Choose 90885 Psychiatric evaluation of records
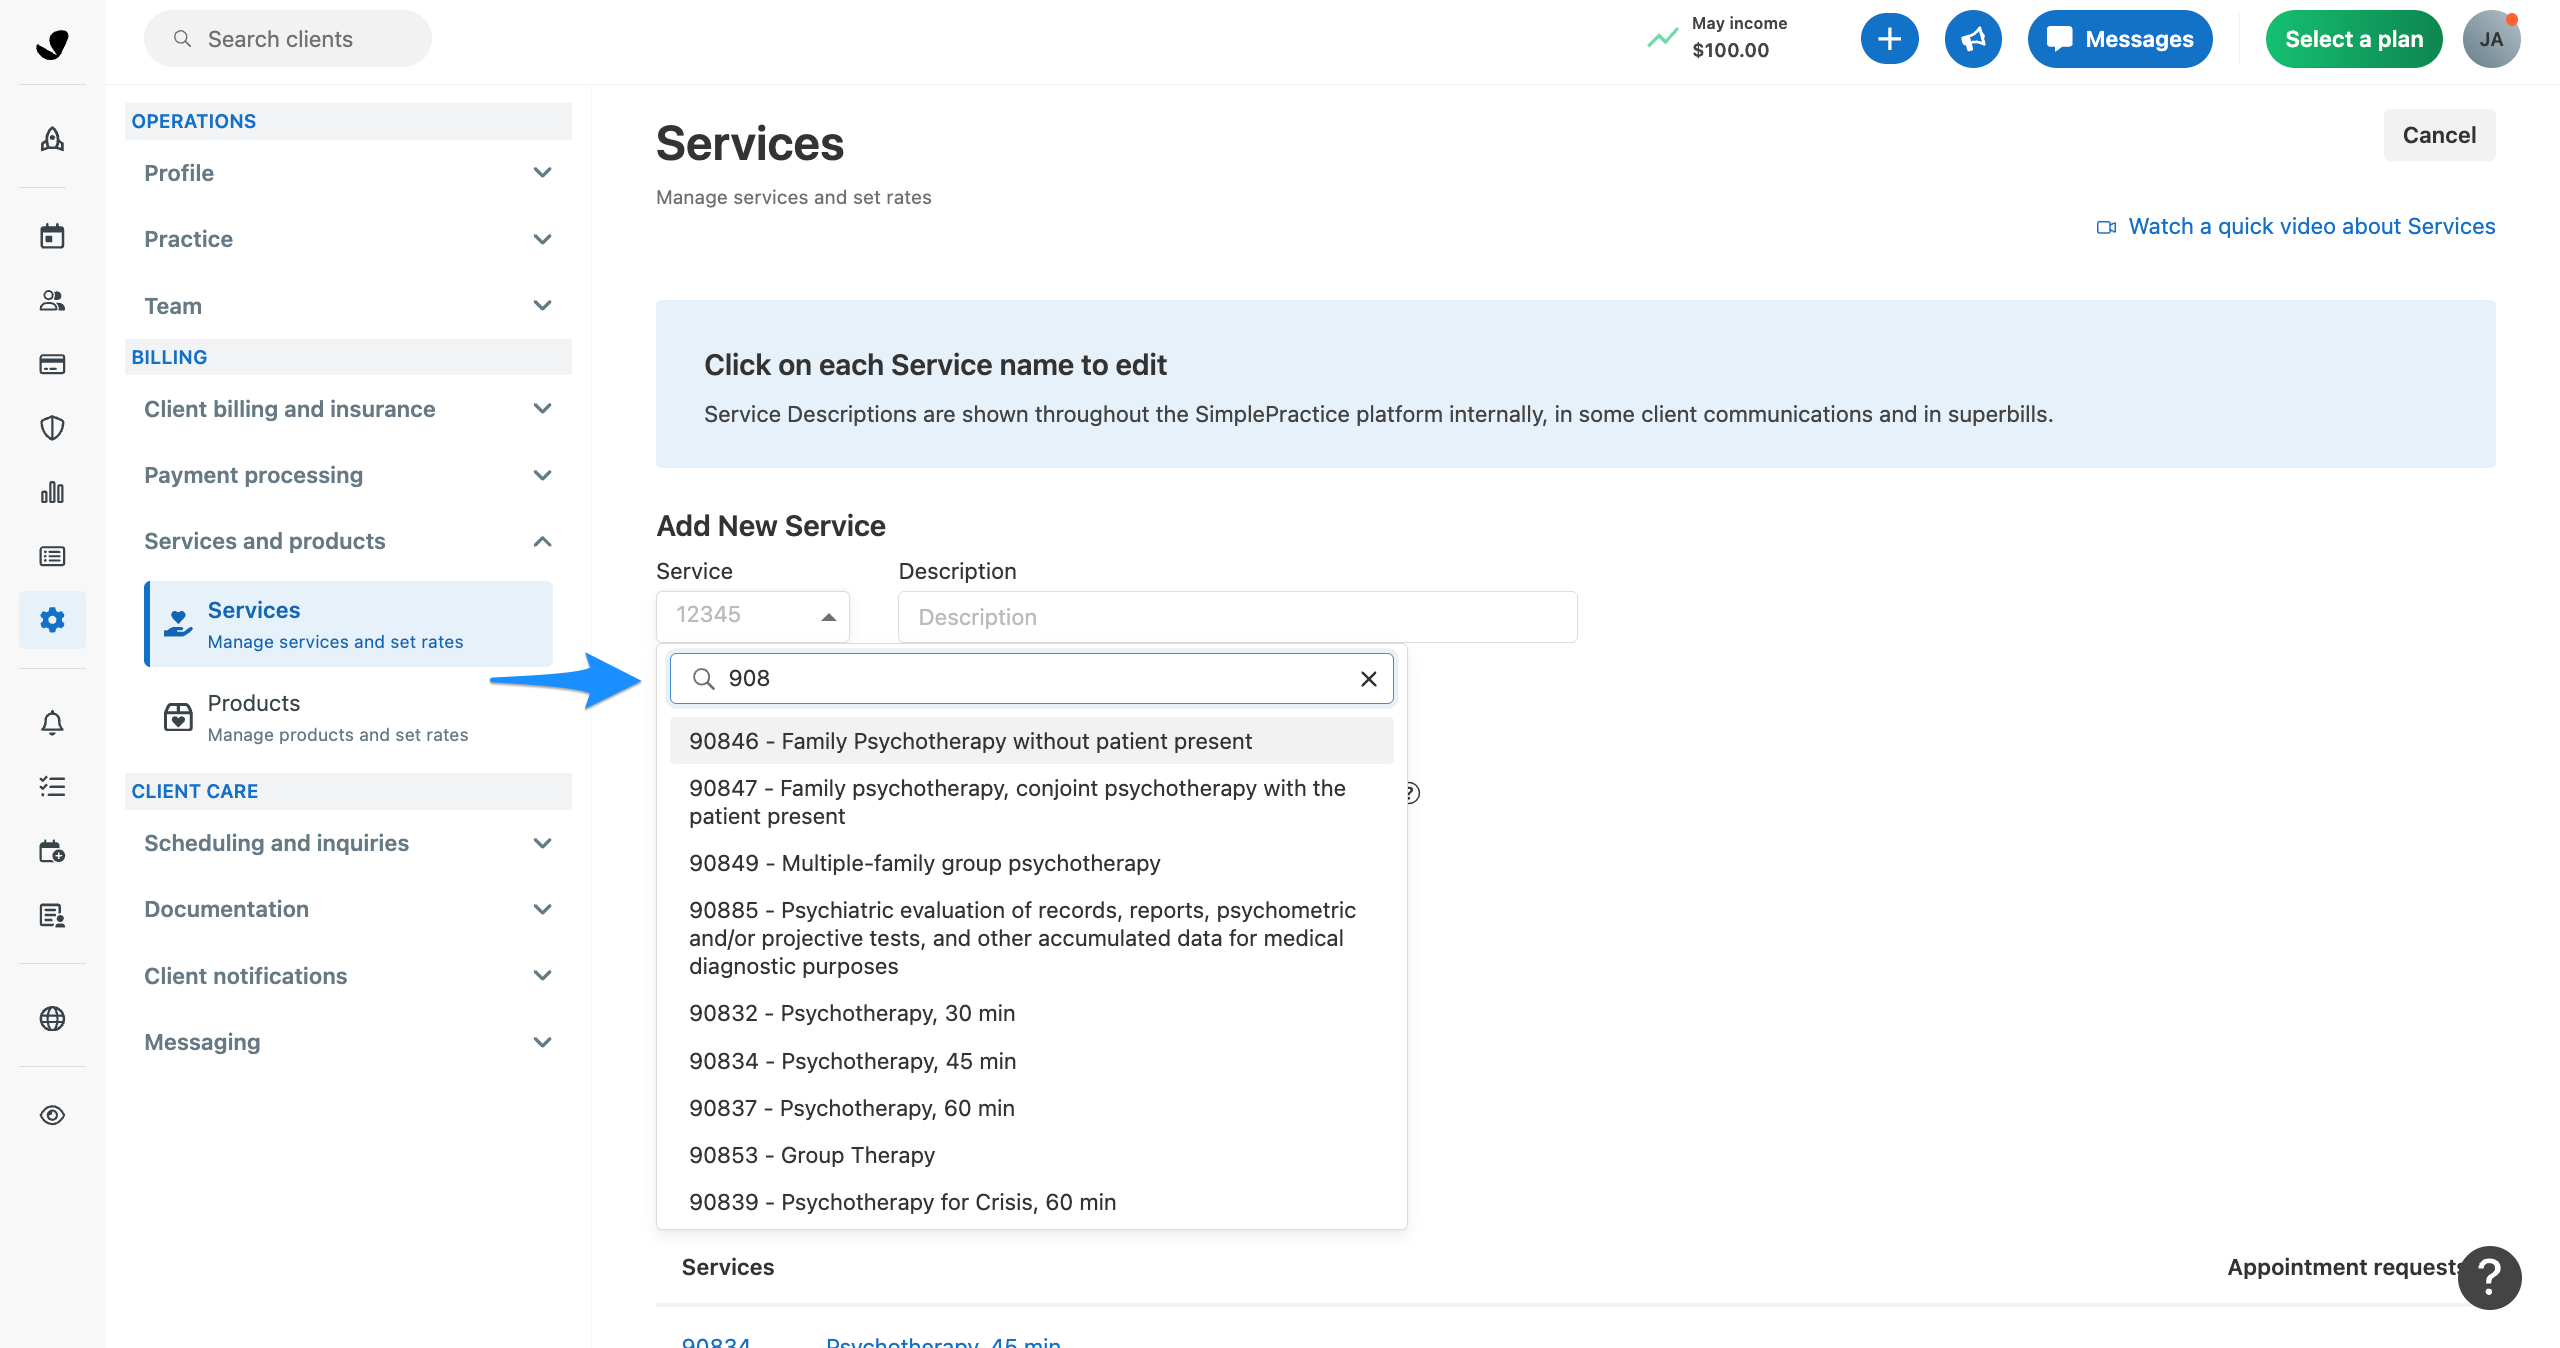This screenshot has width=2560, height=1348. (1031, 938)
